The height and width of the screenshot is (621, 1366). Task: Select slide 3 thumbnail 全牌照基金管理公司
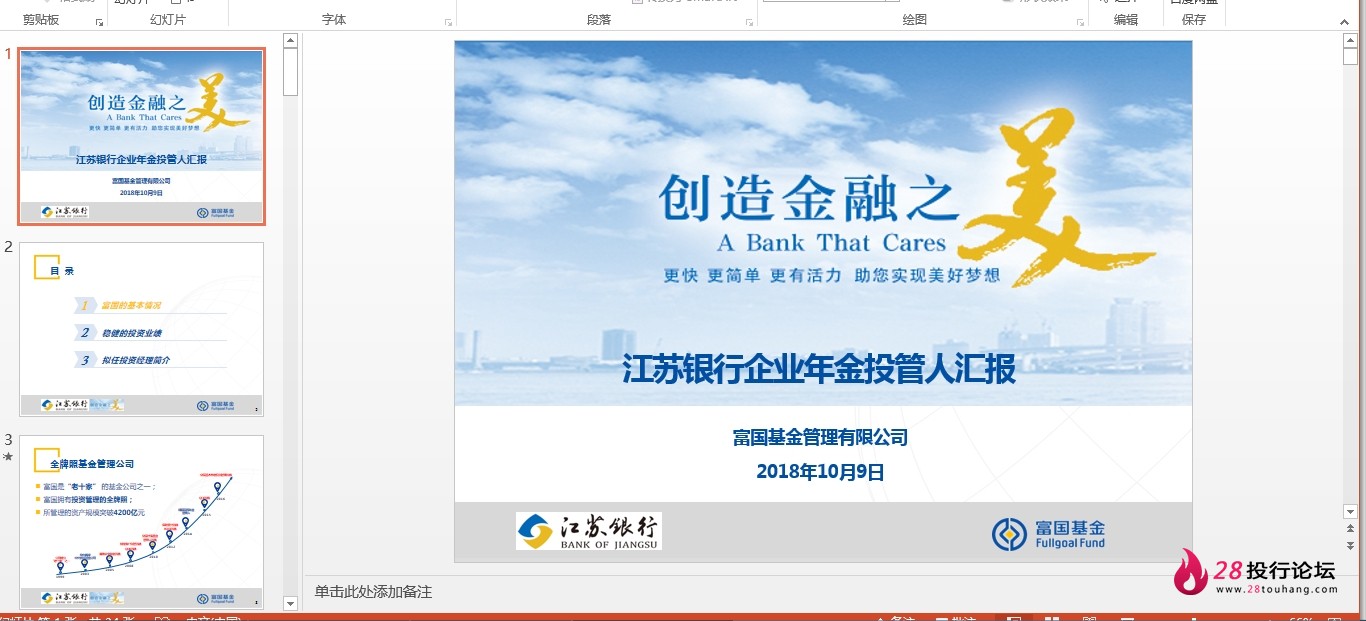pyautogui.click(x=141, y=523)
